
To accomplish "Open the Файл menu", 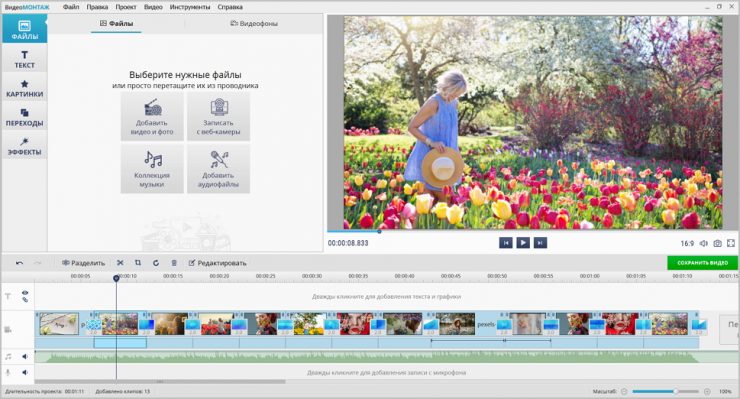I will click(x=71, y=7).
